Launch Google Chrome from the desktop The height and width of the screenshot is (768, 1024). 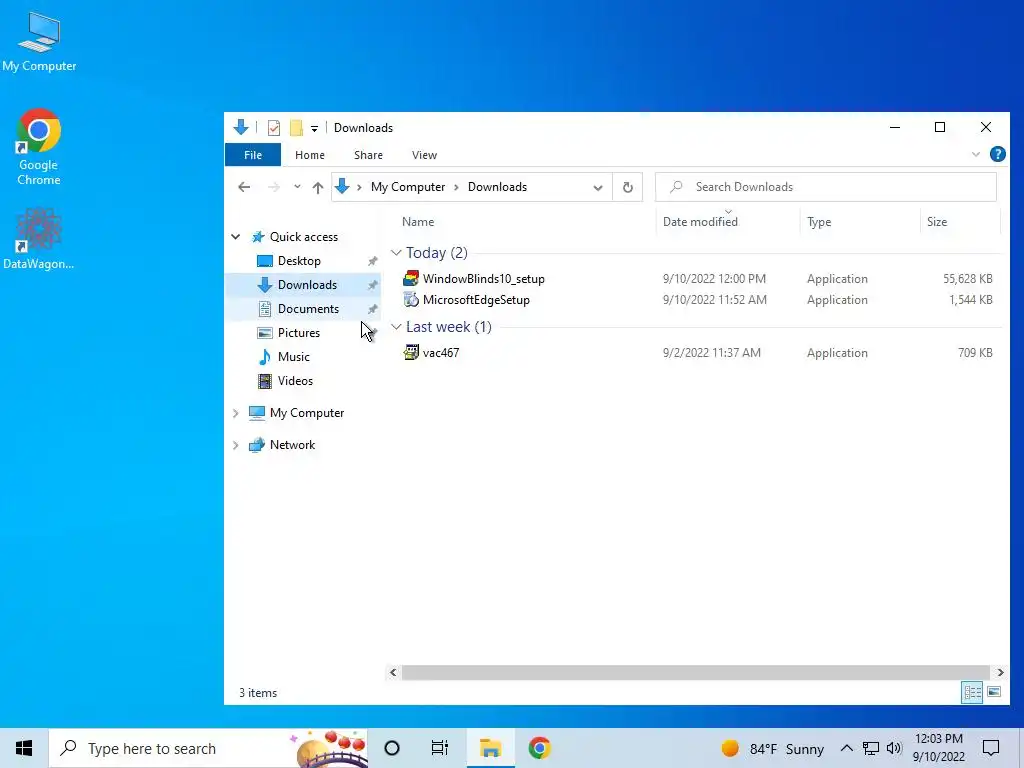[x=39, y=148]
